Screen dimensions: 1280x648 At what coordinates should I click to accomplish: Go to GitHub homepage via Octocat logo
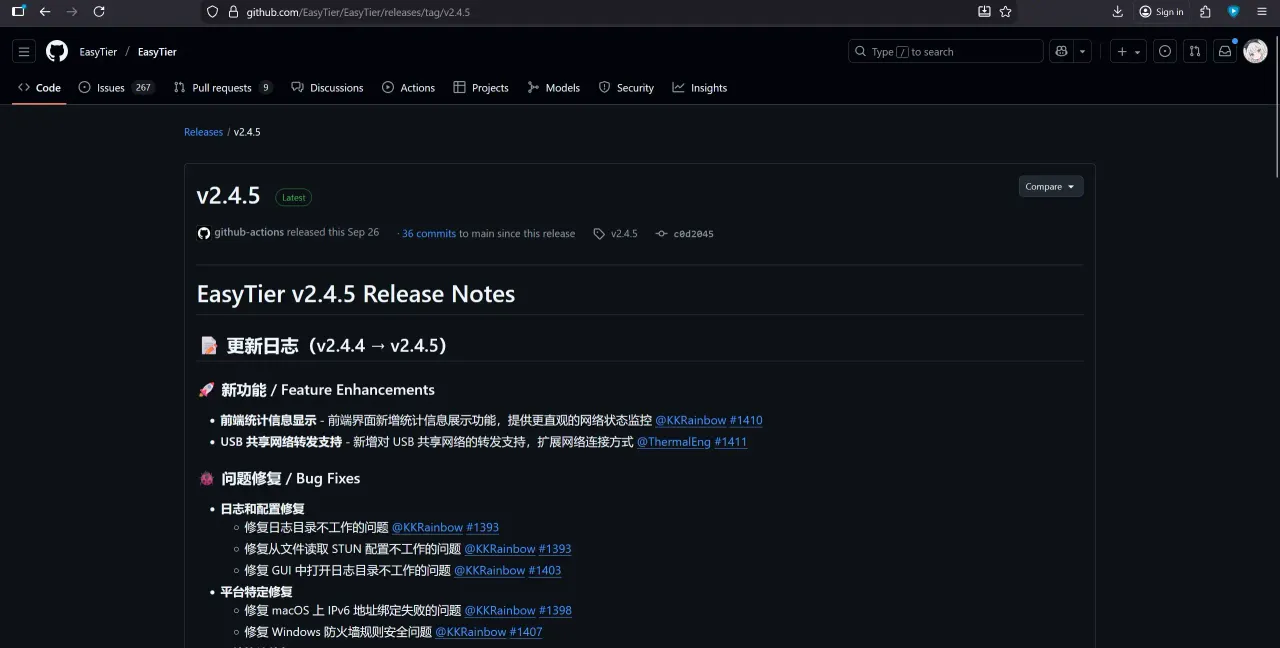57,51
